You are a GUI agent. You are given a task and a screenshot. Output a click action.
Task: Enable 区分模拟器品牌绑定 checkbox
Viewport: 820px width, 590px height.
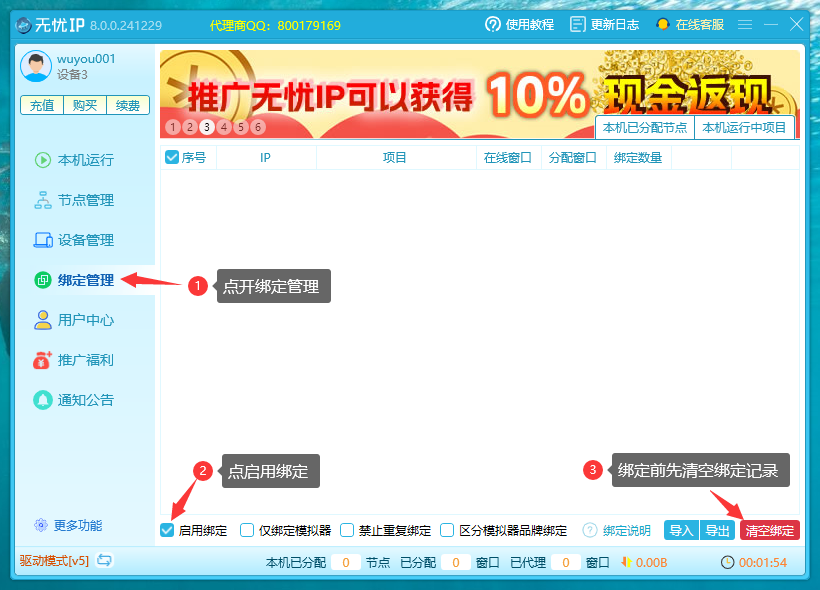pos(447,530)
